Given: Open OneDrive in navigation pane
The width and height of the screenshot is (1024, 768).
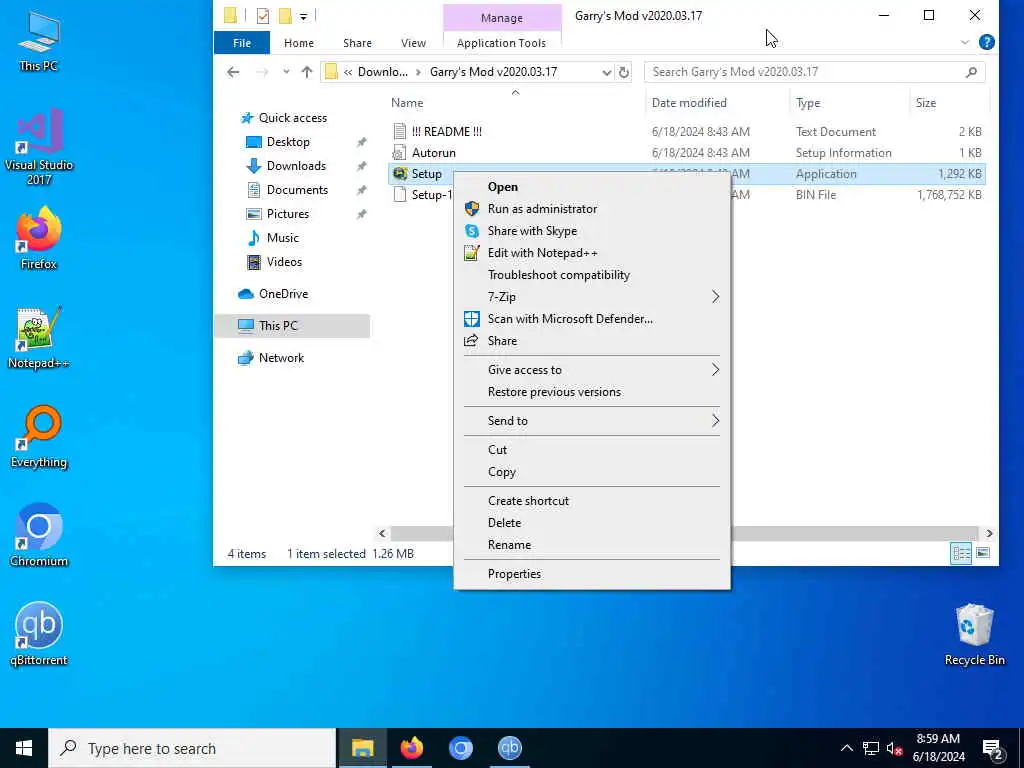Looking at the screenshot, I should coord(283,294).
